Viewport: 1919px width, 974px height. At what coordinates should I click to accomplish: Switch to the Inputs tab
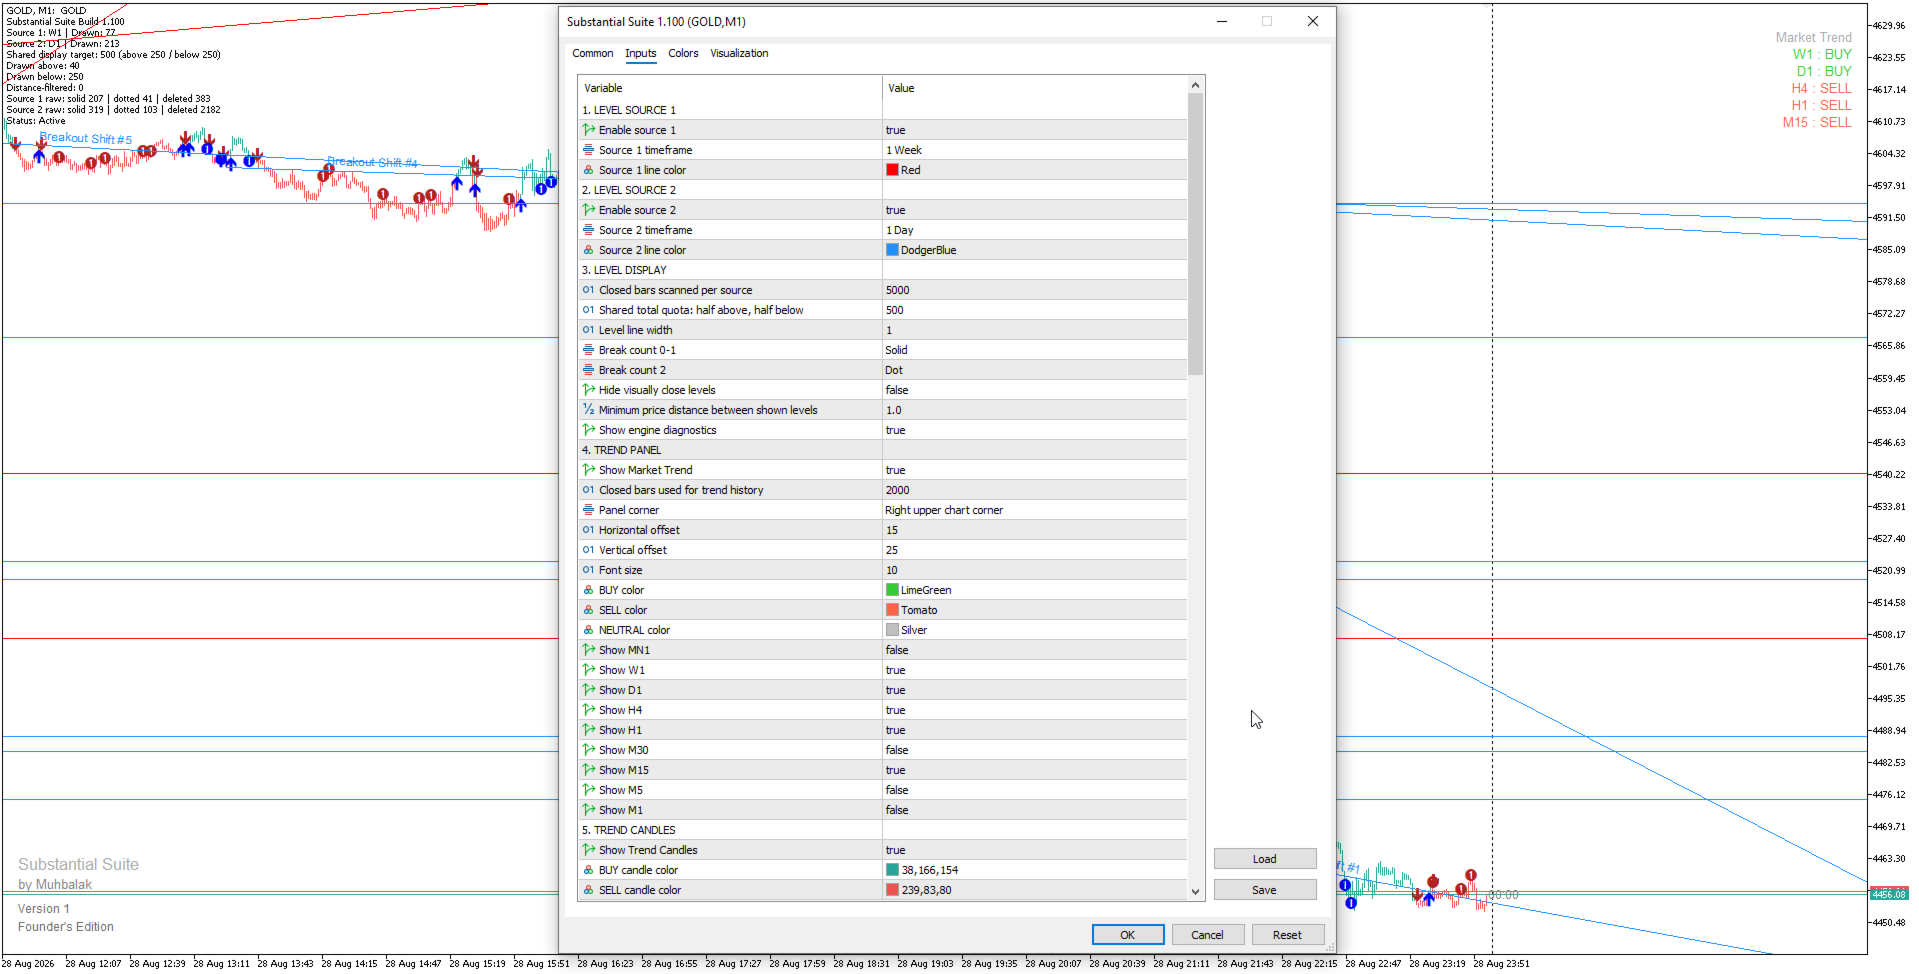click(641, 54)
